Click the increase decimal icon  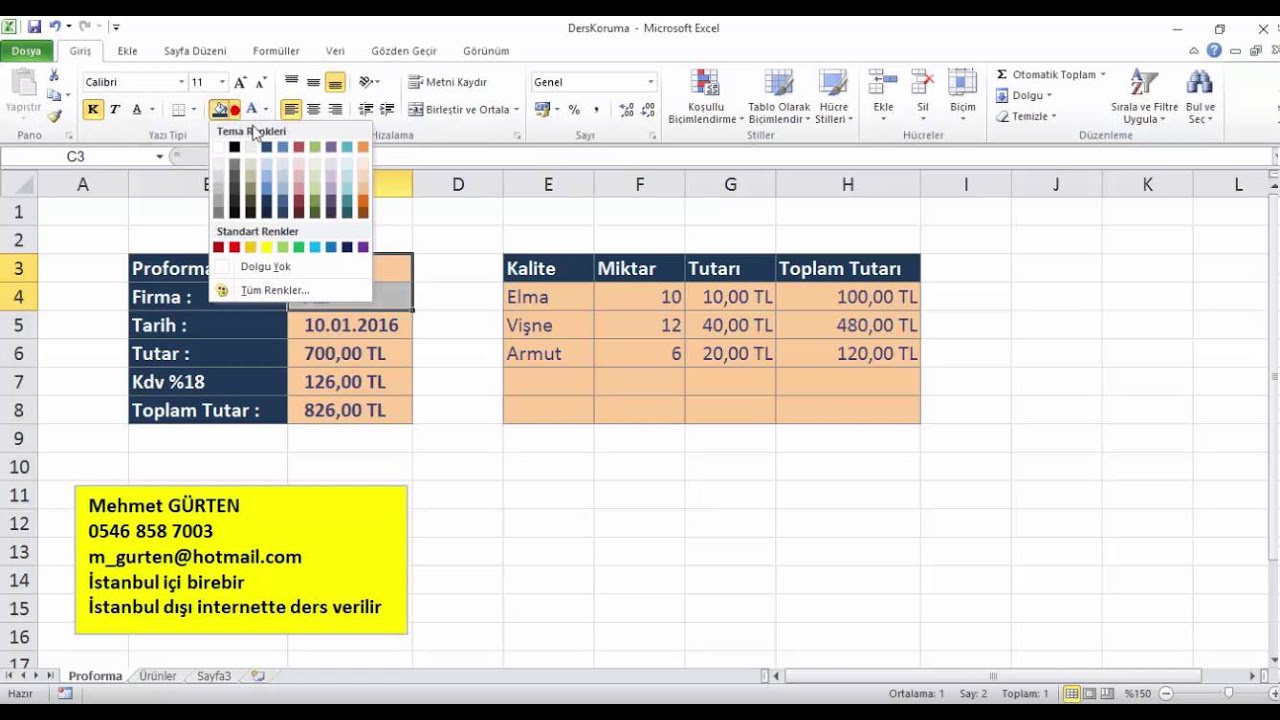626,110
